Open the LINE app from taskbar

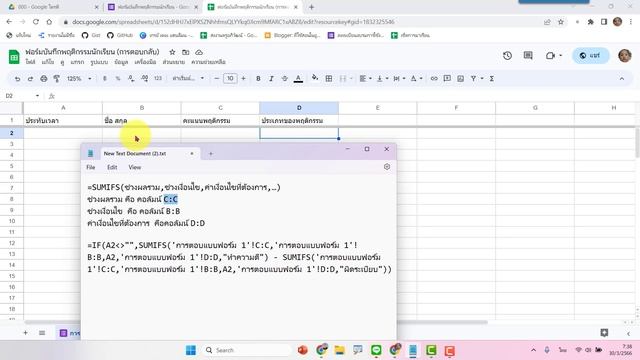click(376, 350)
